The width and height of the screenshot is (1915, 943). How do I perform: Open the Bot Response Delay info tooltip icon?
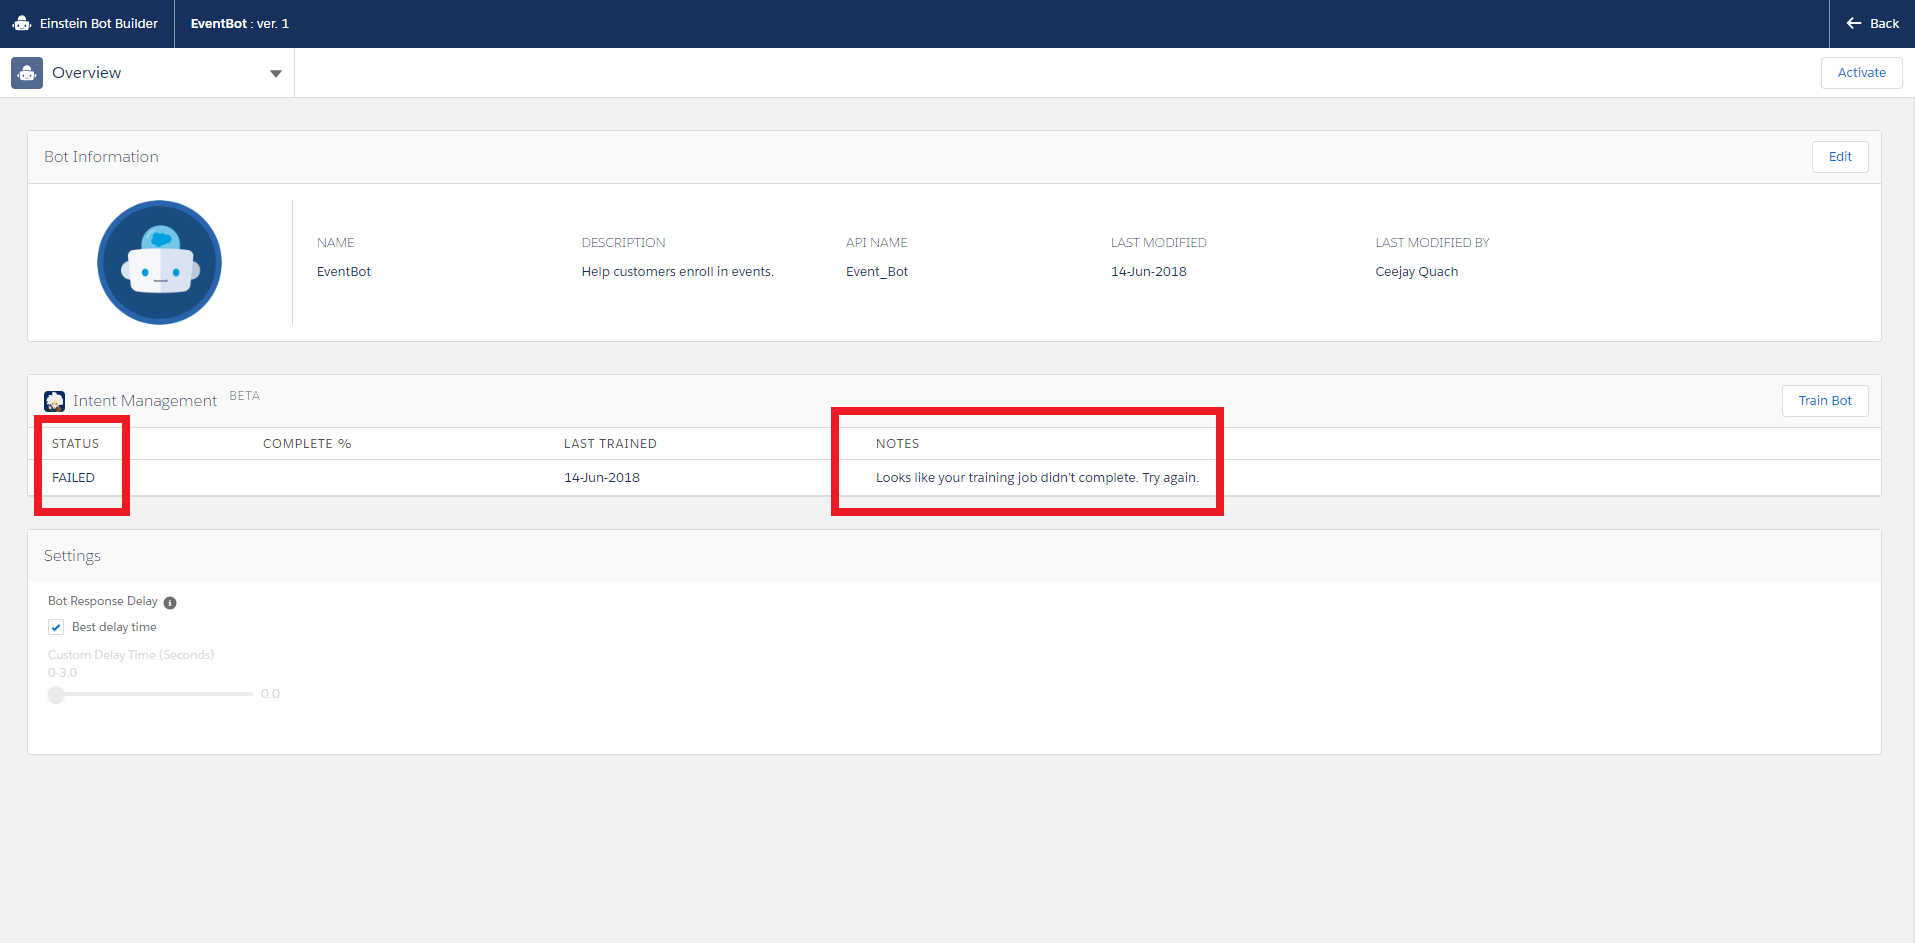pos(170,602)
